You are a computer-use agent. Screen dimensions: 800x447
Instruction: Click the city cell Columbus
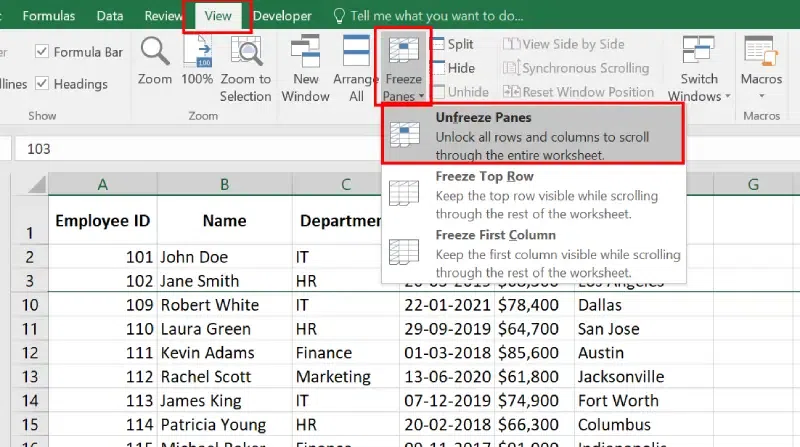644,425
